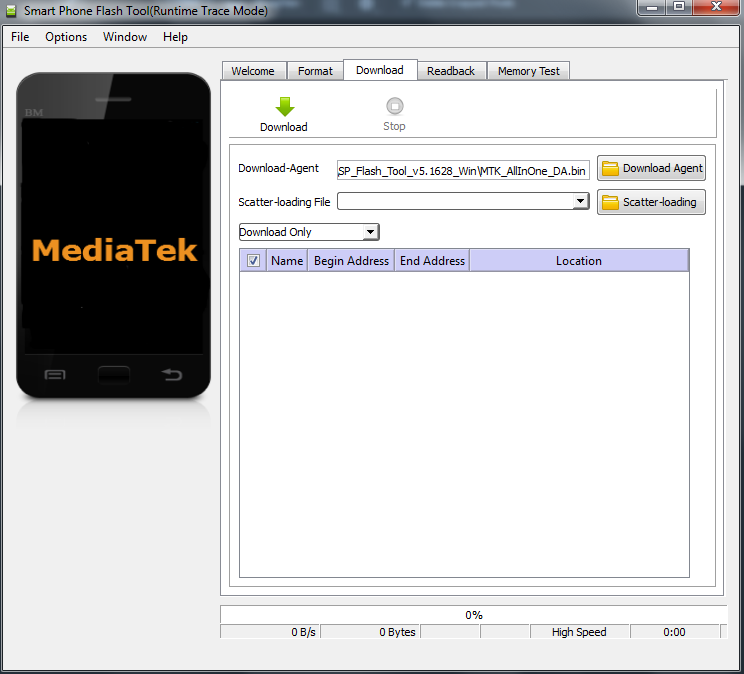Click the 0:00 elapsed time entry

point(674,632)
